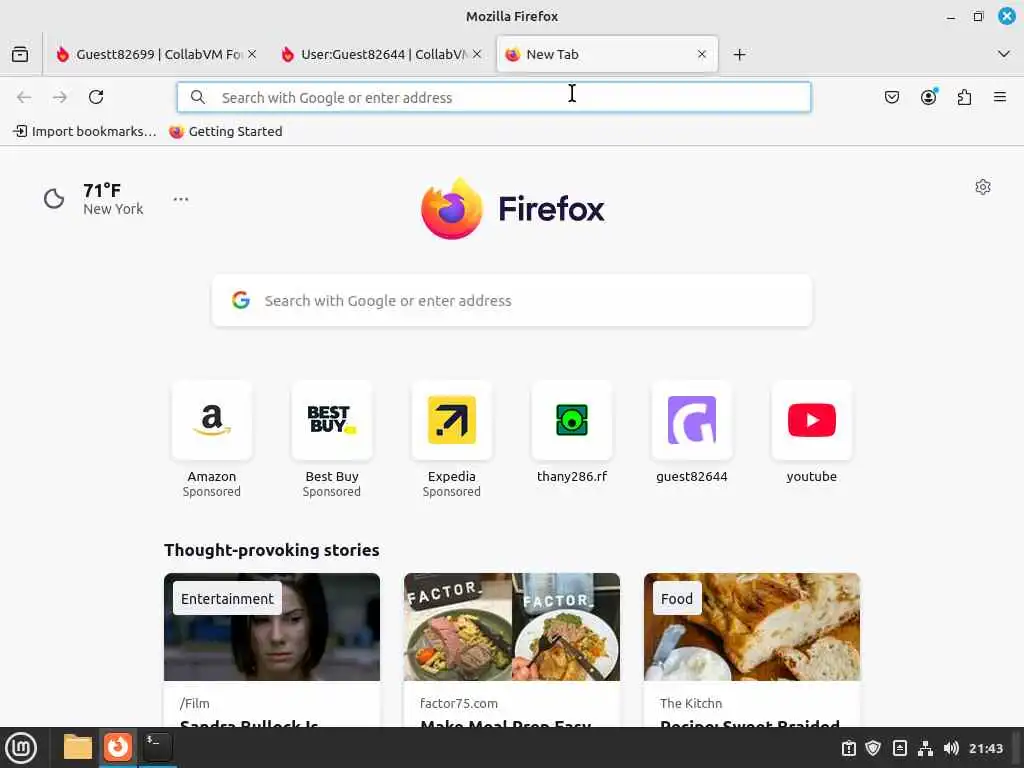Open weather widget three-dot menu
1024x768 pixels.
181,199
